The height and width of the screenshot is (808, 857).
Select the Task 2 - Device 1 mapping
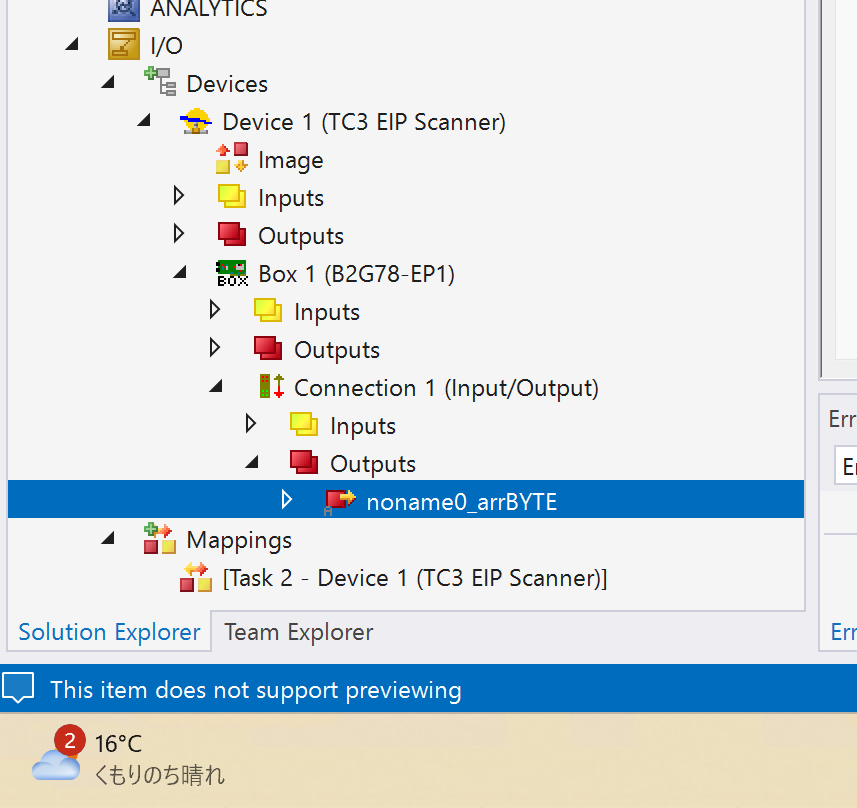click(414, 578)
